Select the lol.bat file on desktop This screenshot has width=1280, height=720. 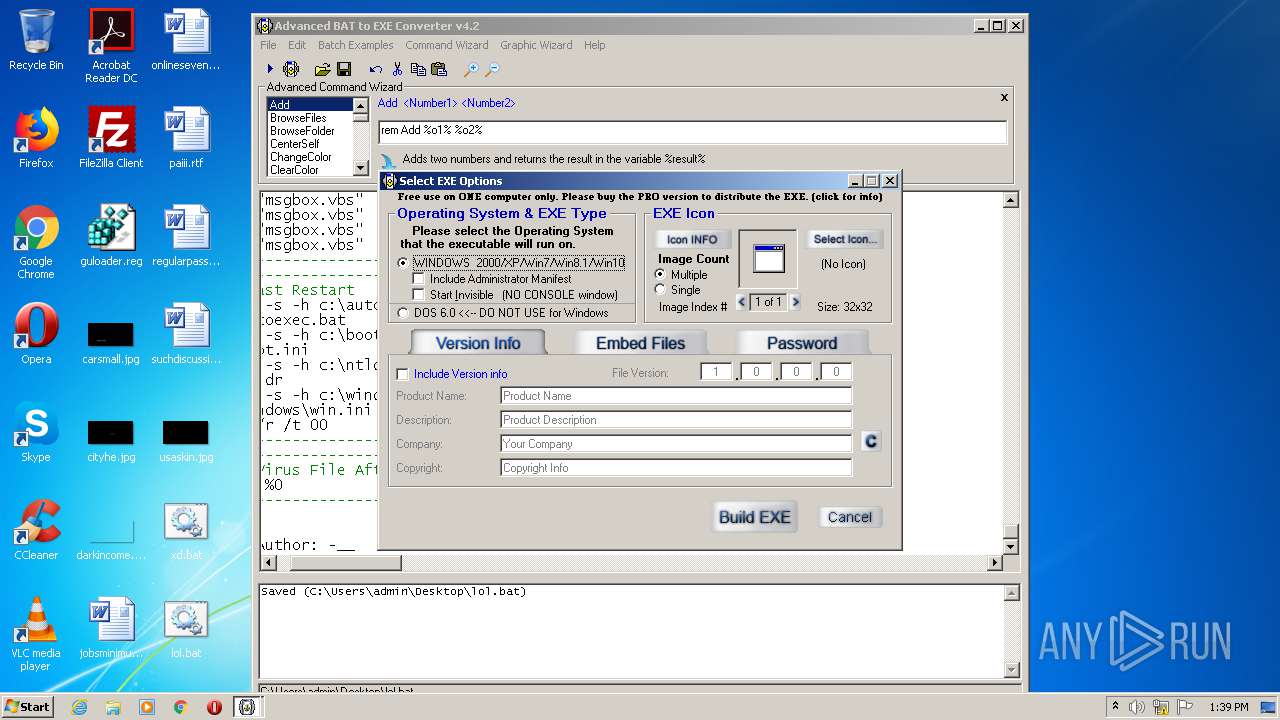pos(186,628)
